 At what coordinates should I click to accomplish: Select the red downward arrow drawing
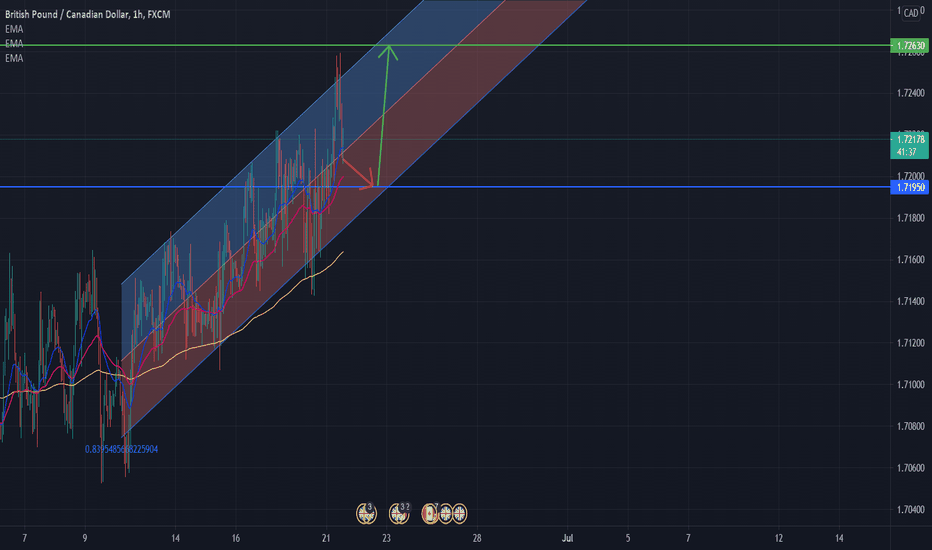click(x=358, y=173)
